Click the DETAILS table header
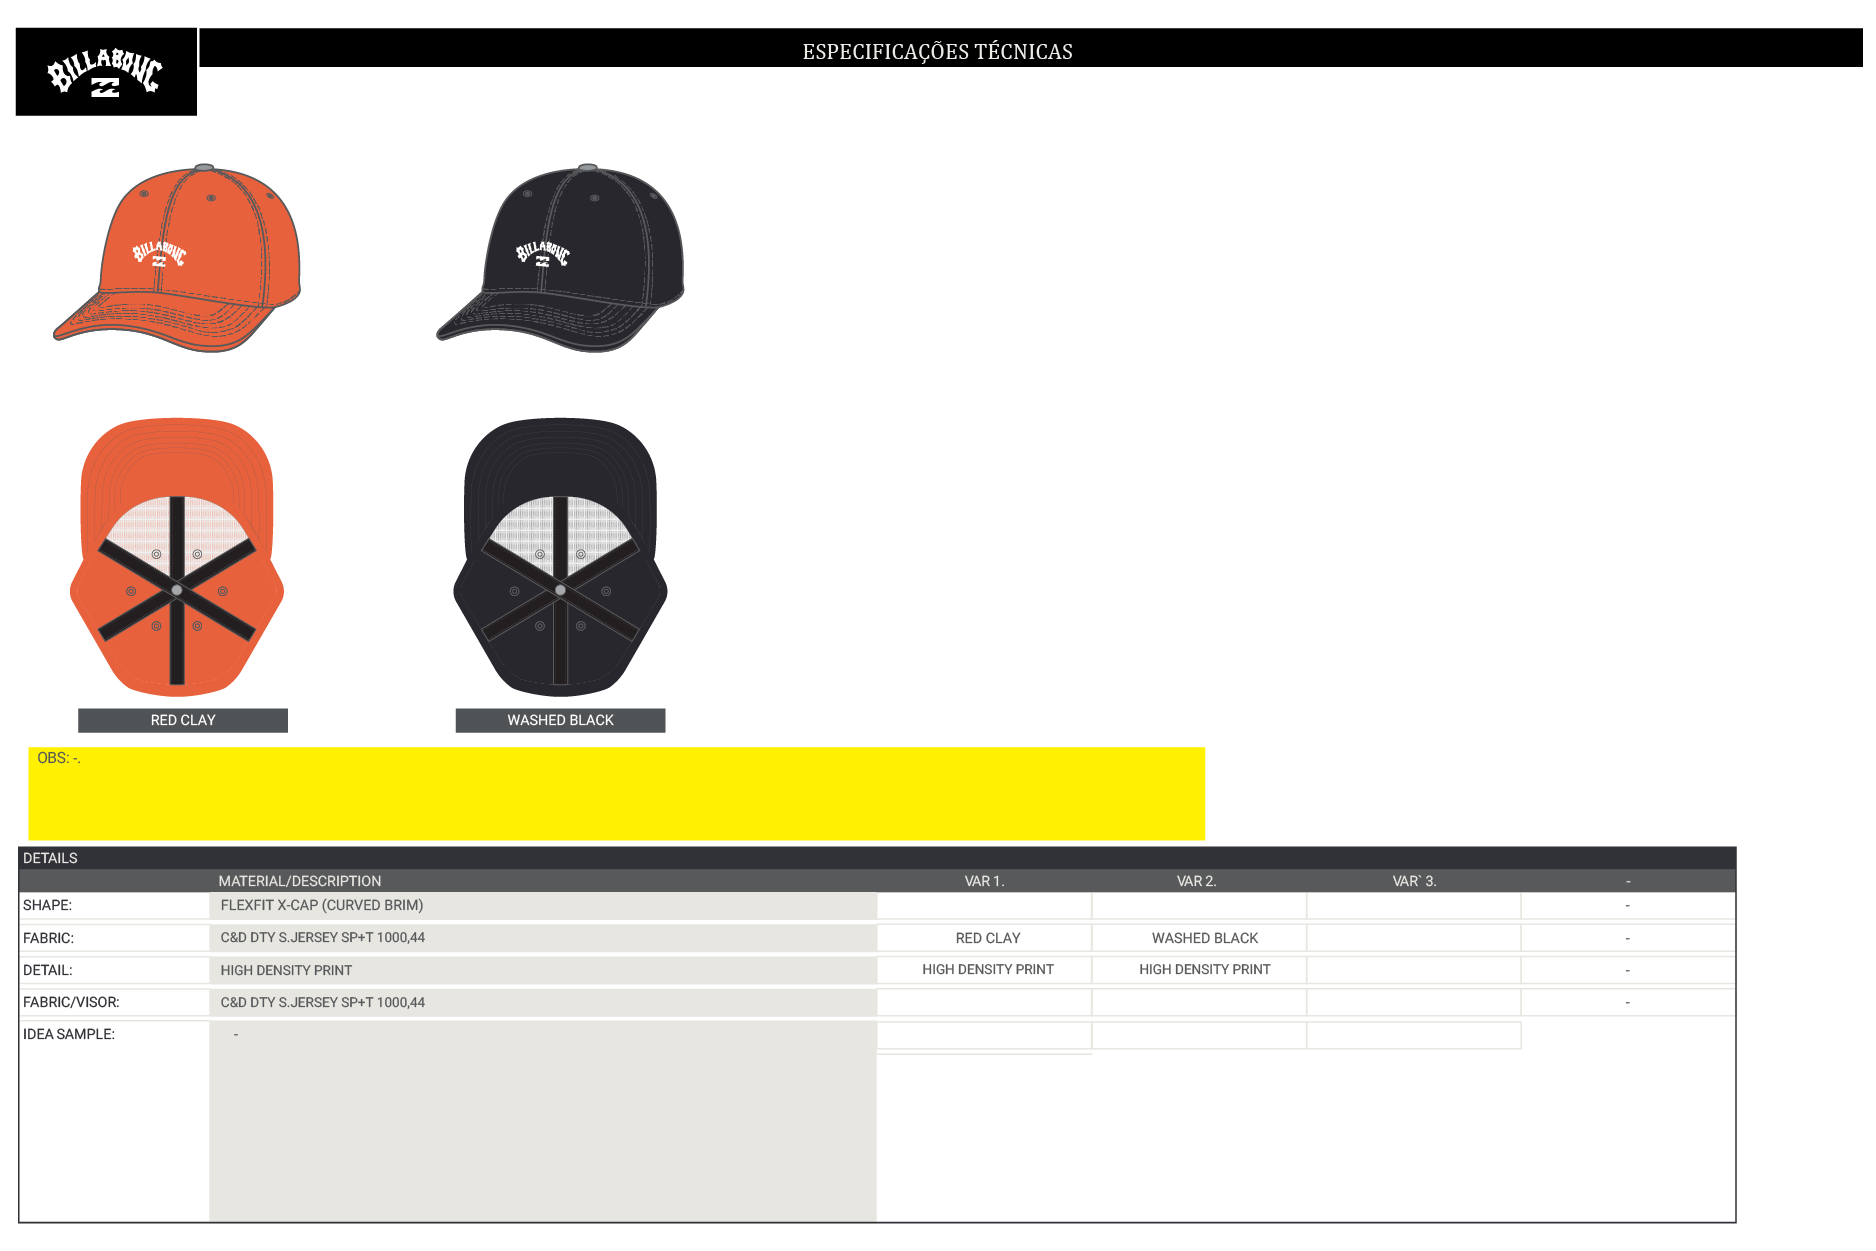The width and height of the screenshot is (1876, 1251). (x=877, y=858)
